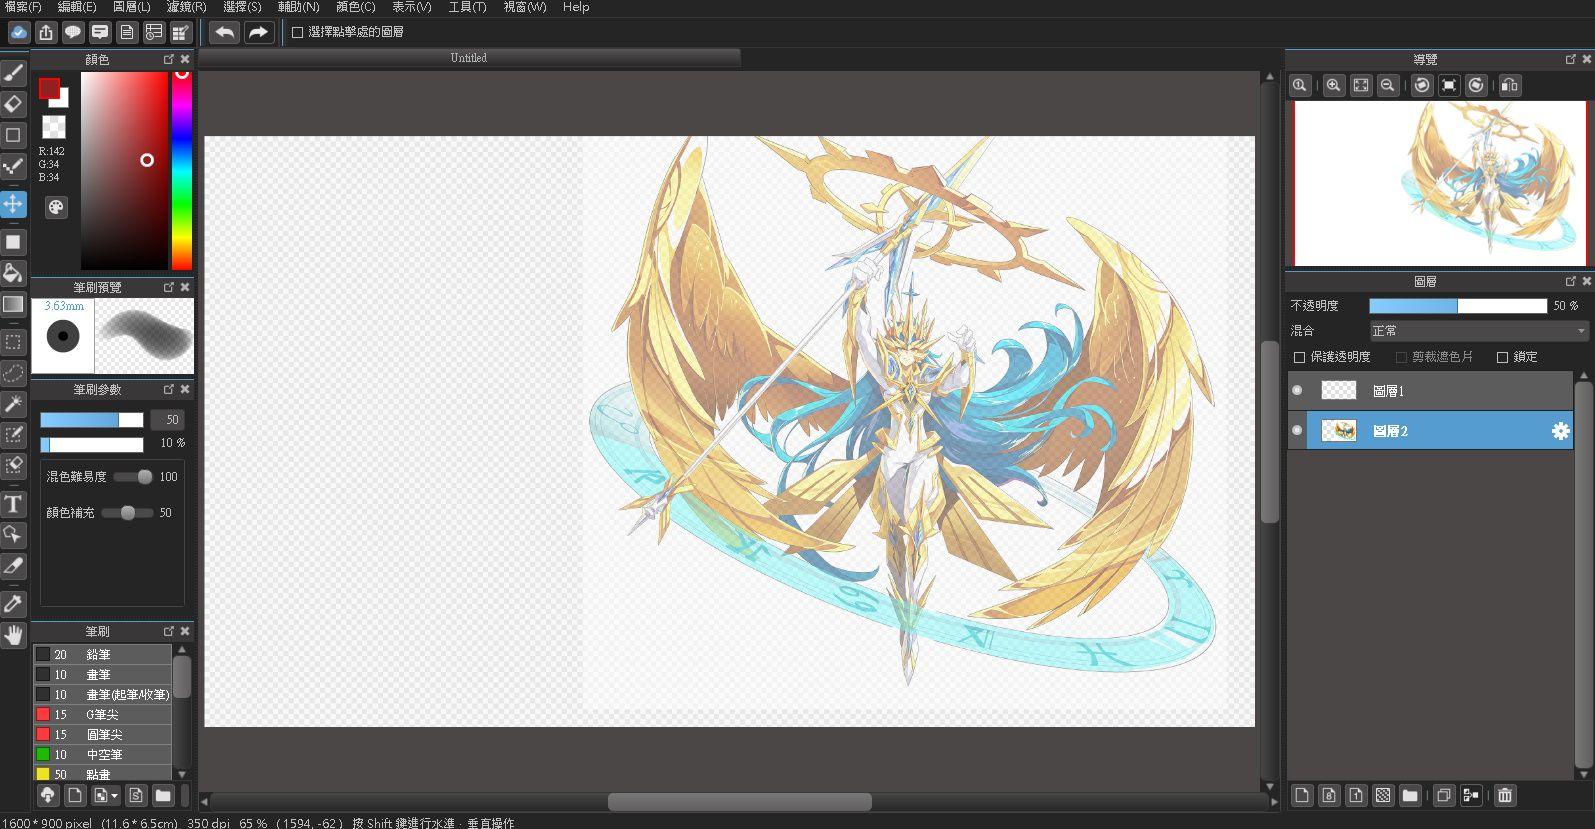1595x829 pixels.
Task: Open the 濾鏡(R) menu
Action: [x=187, y=7]
